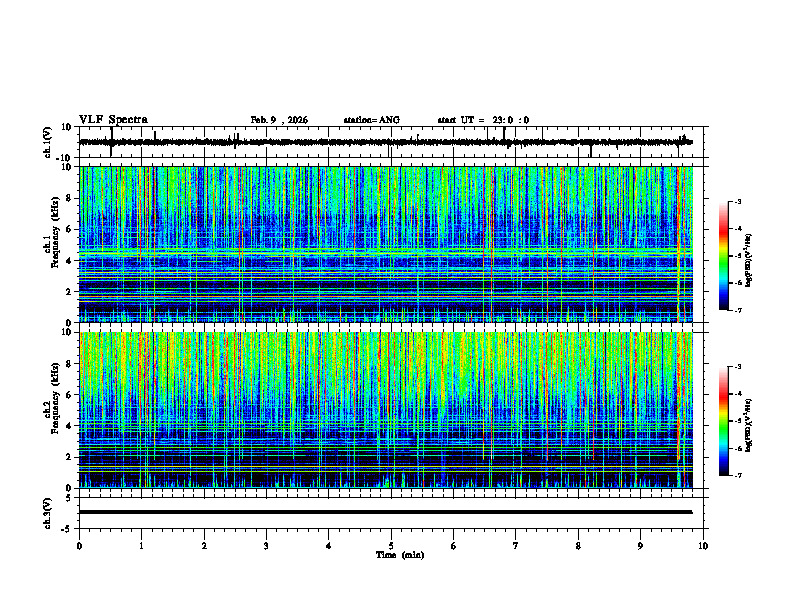Click the "-7" label on ch.2 color scale

click(738, 475)
